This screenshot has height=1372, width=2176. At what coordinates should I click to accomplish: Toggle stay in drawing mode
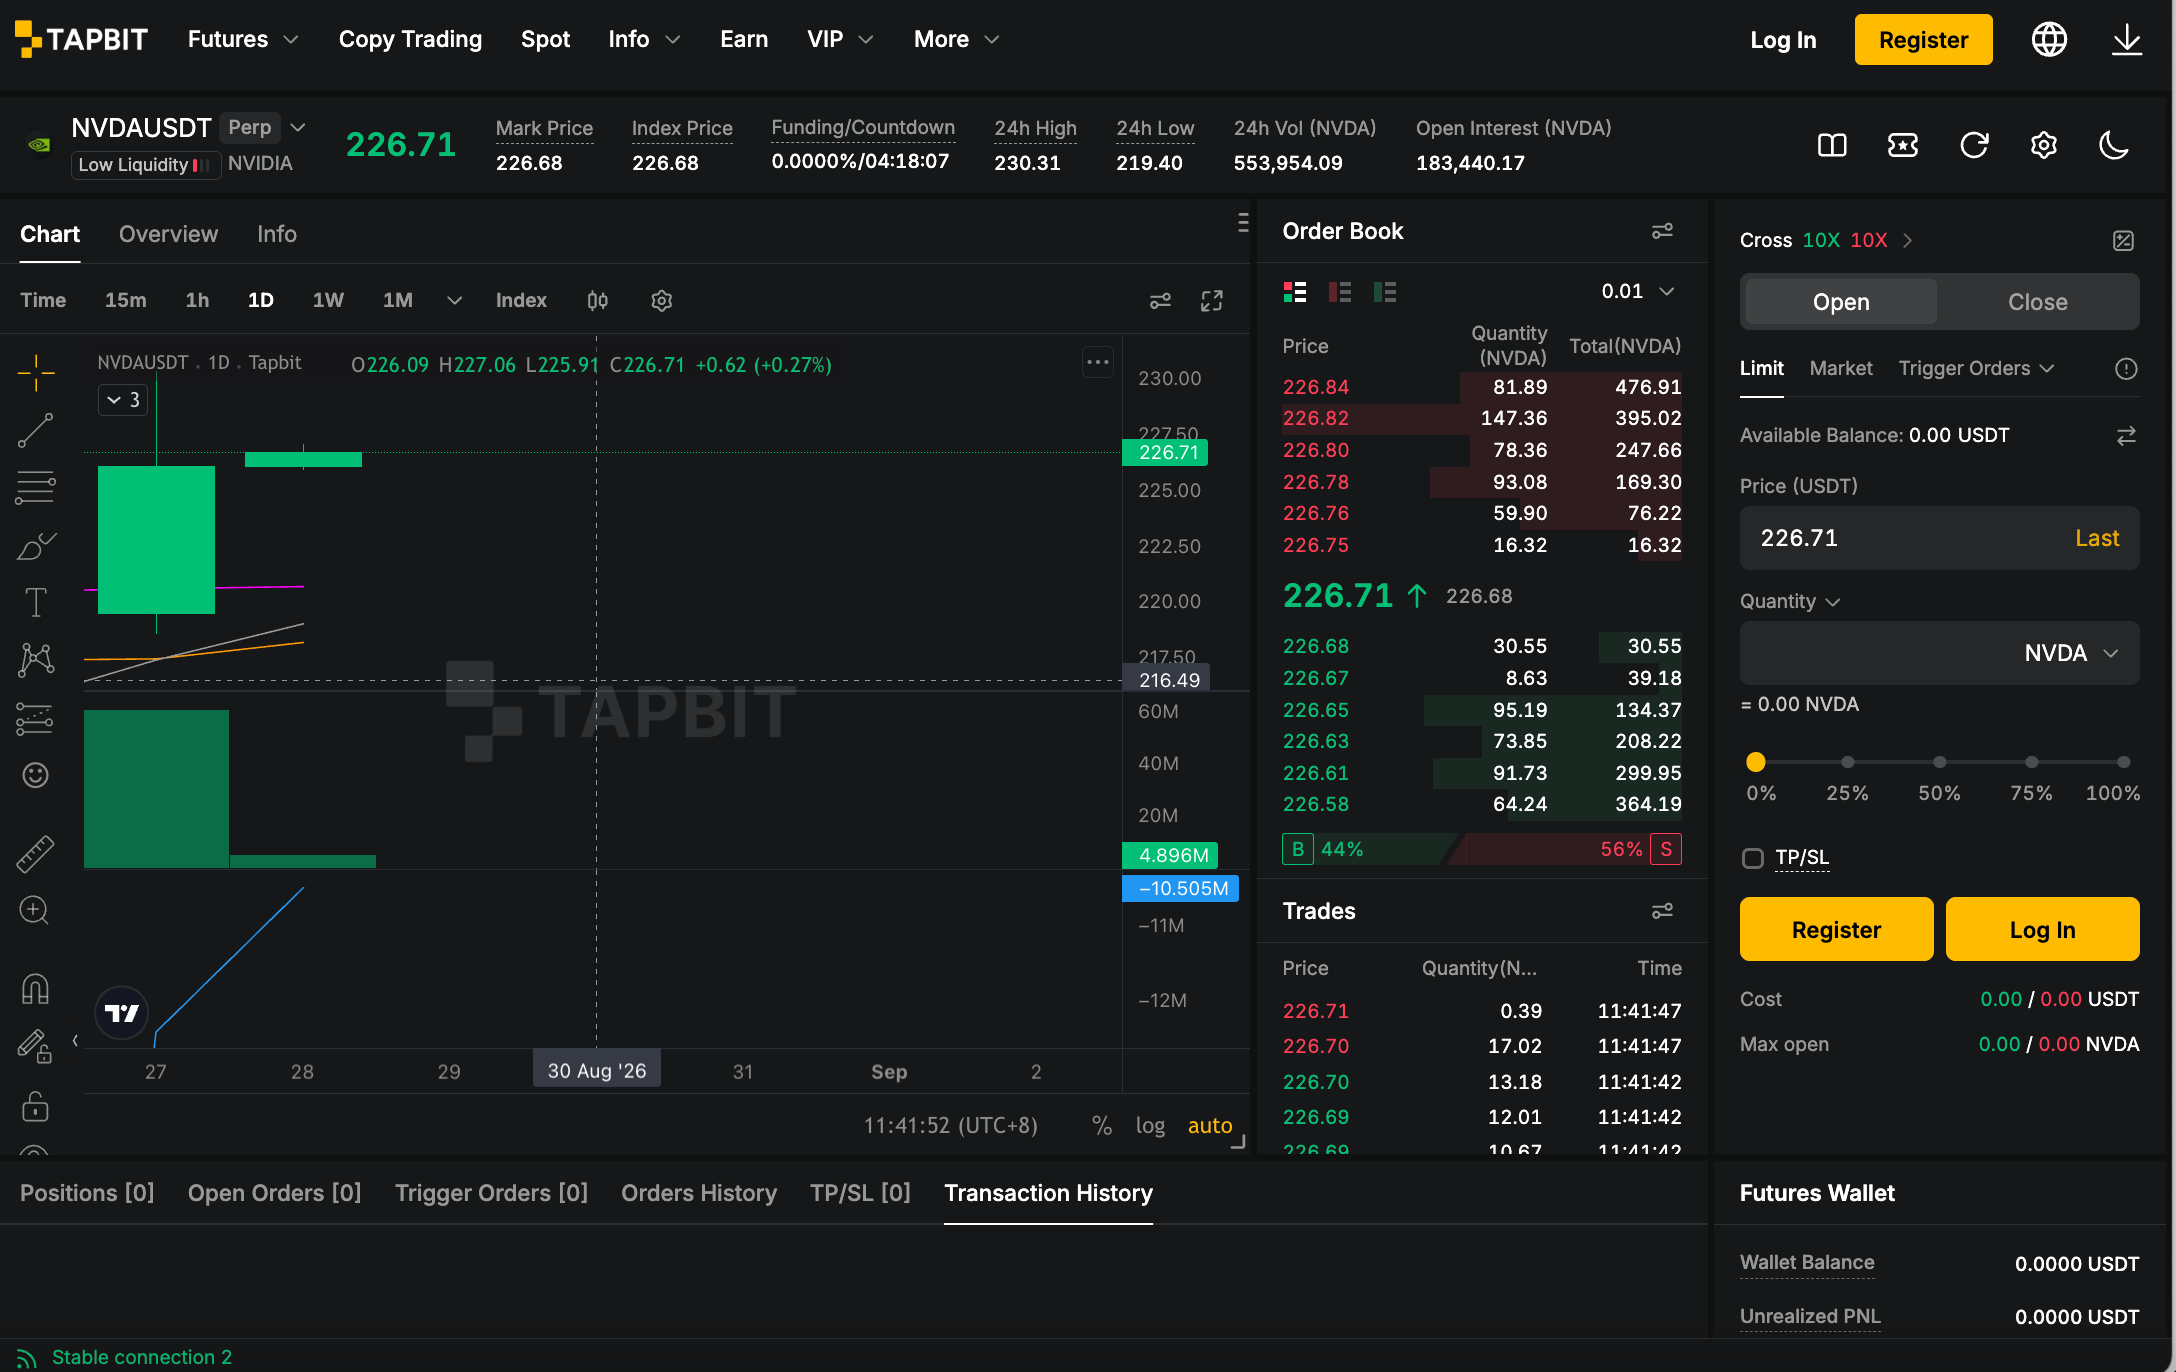(35, 1047)
